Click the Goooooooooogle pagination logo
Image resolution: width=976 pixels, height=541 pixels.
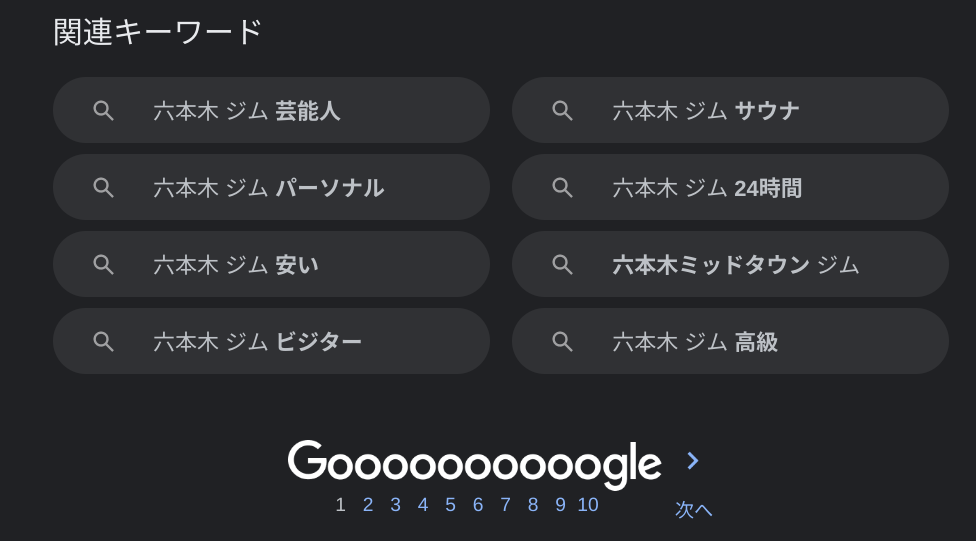(x=475, y=463)
